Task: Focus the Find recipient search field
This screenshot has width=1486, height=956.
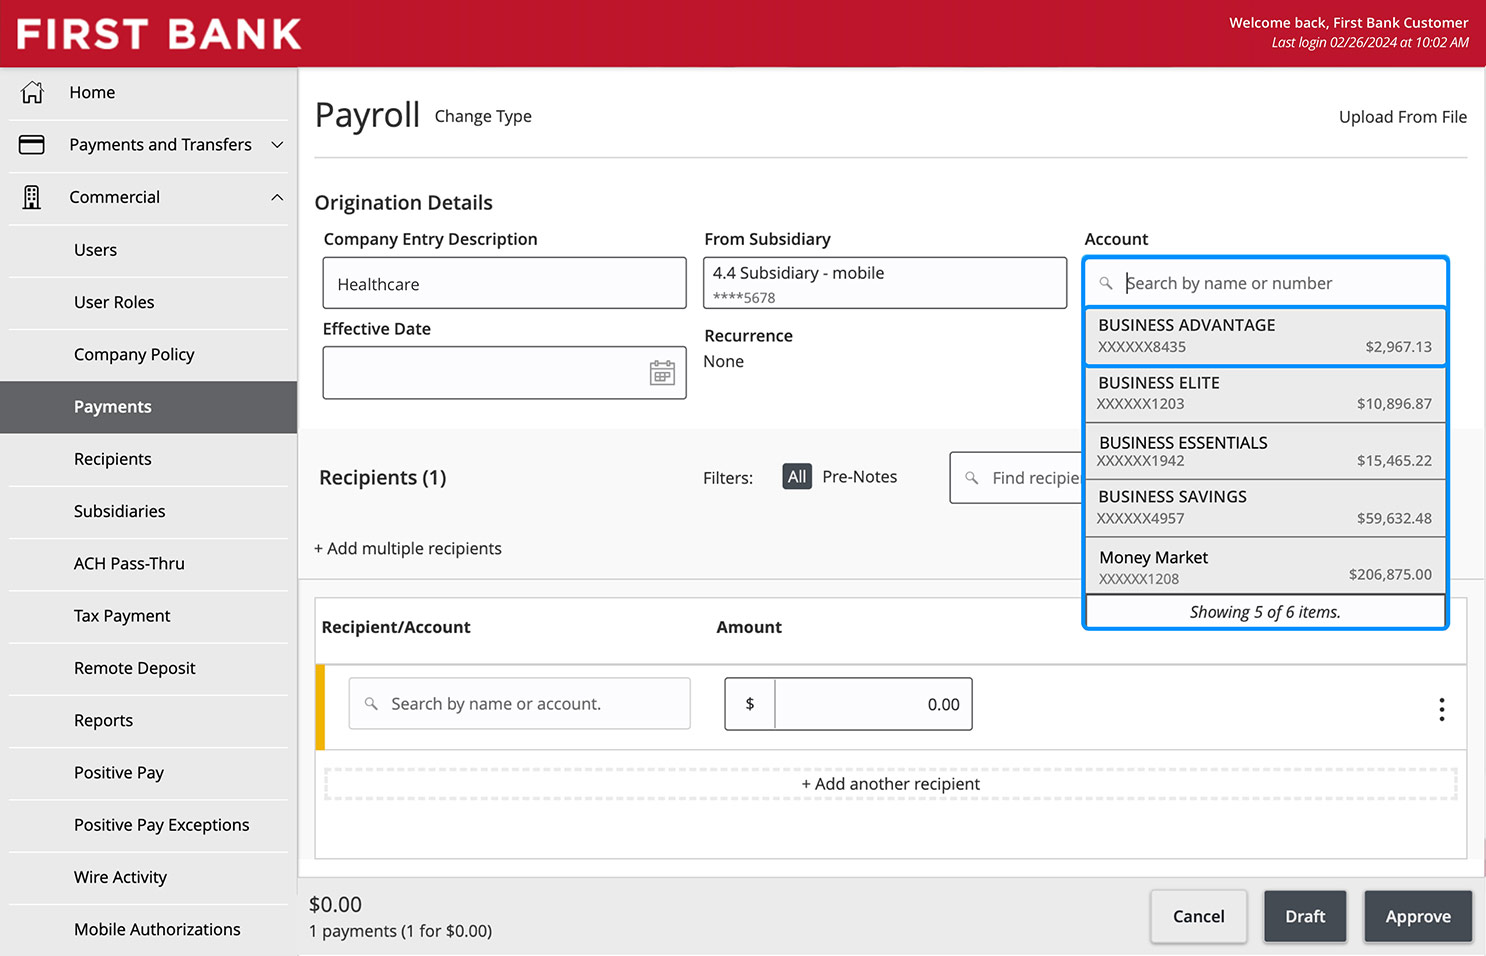Action: click(x=1017, y=478)
